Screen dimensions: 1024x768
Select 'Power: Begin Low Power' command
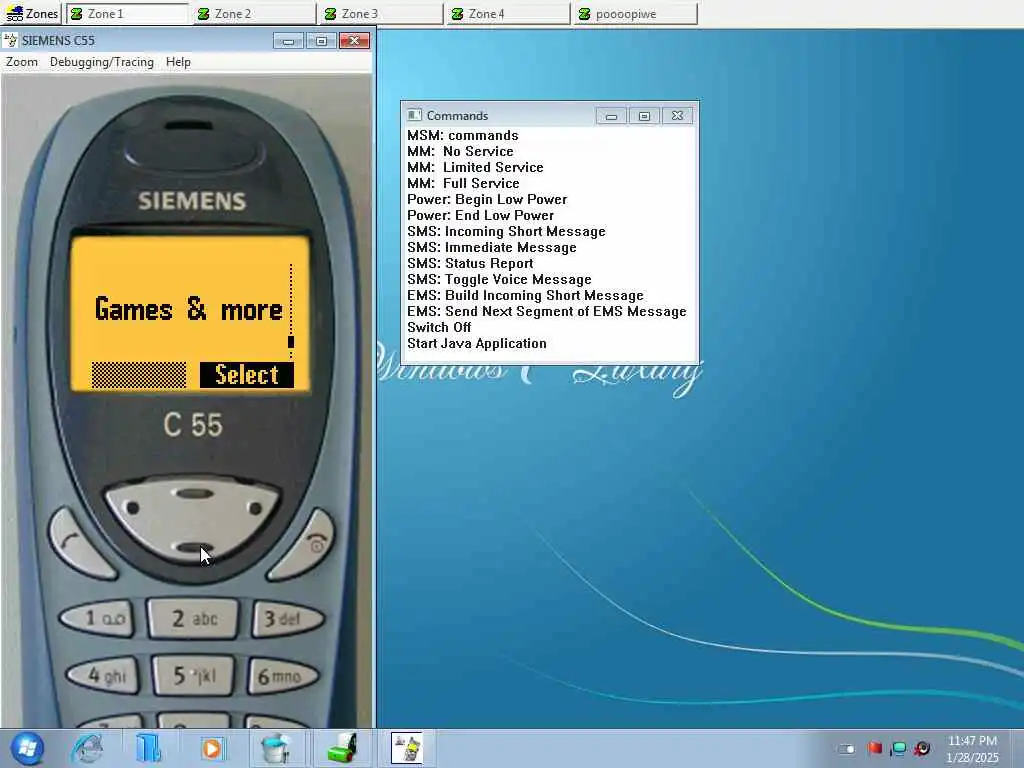click(487, 199)
